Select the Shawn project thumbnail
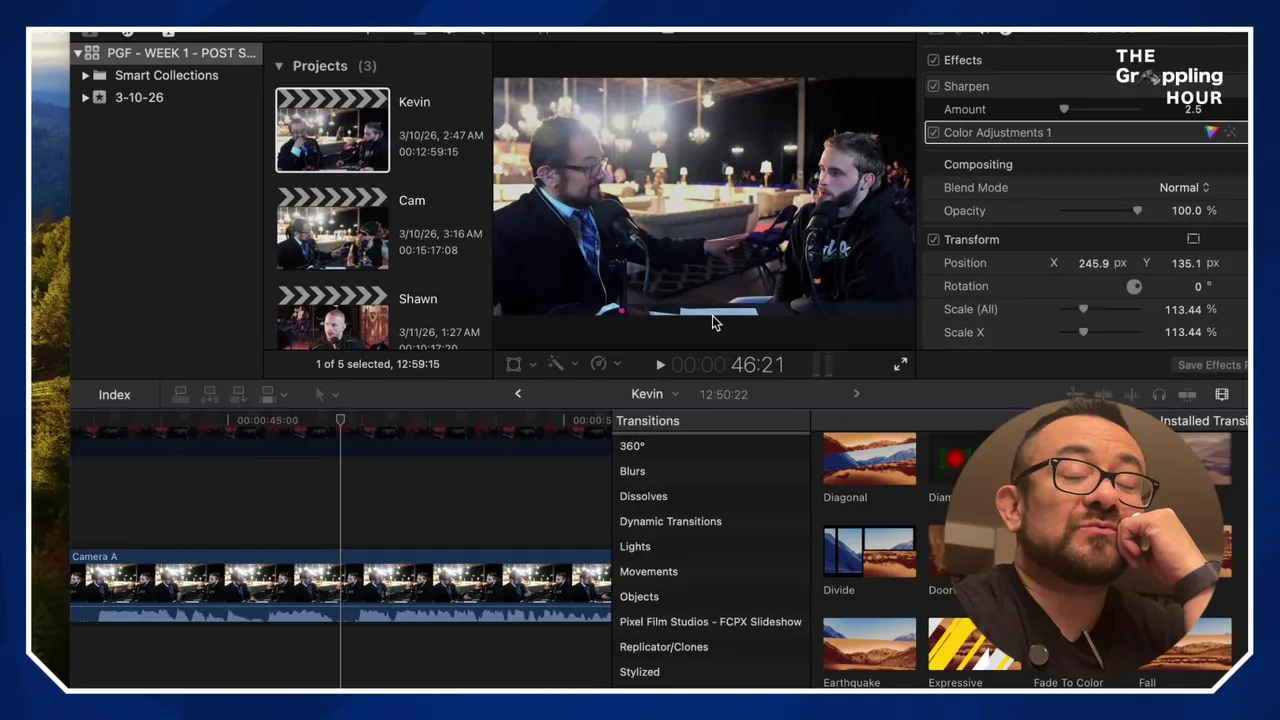The image size is (1280, 720). click(333, 318)
